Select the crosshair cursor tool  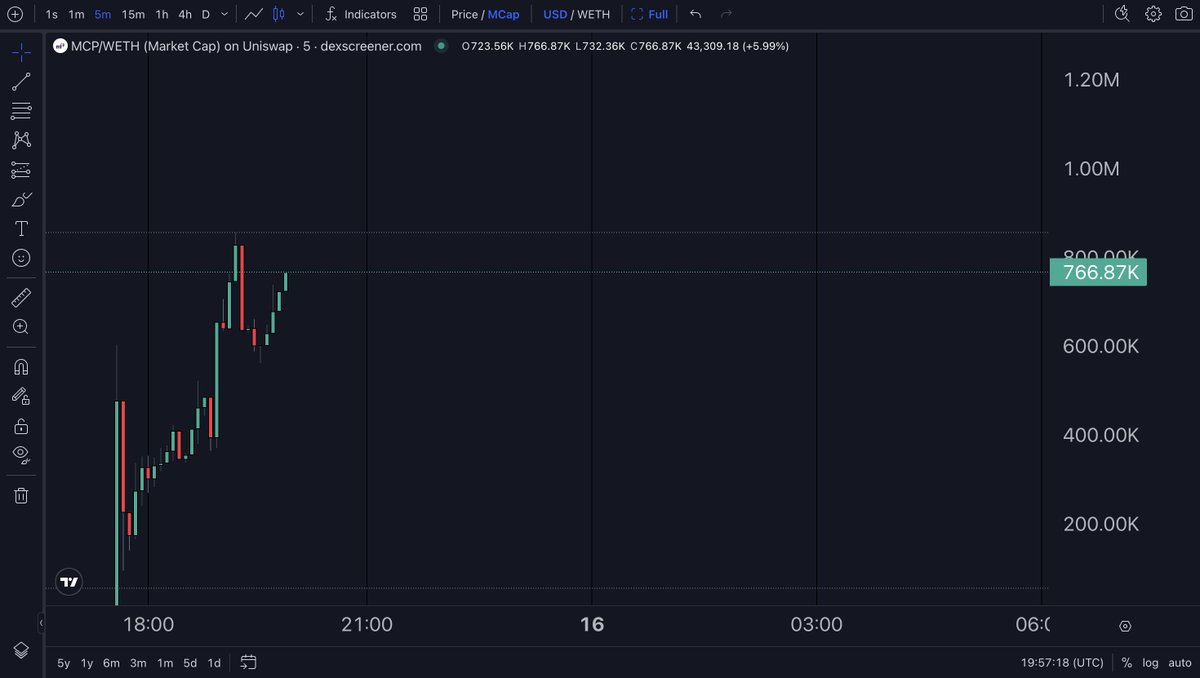click(x=21, y=52)
